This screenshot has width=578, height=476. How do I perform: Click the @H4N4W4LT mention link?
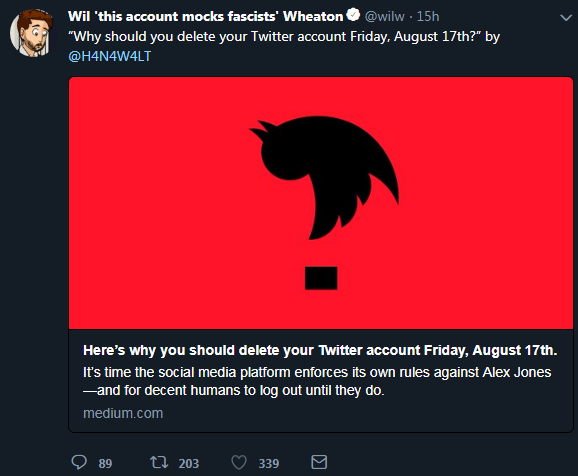tap(110, 56)
